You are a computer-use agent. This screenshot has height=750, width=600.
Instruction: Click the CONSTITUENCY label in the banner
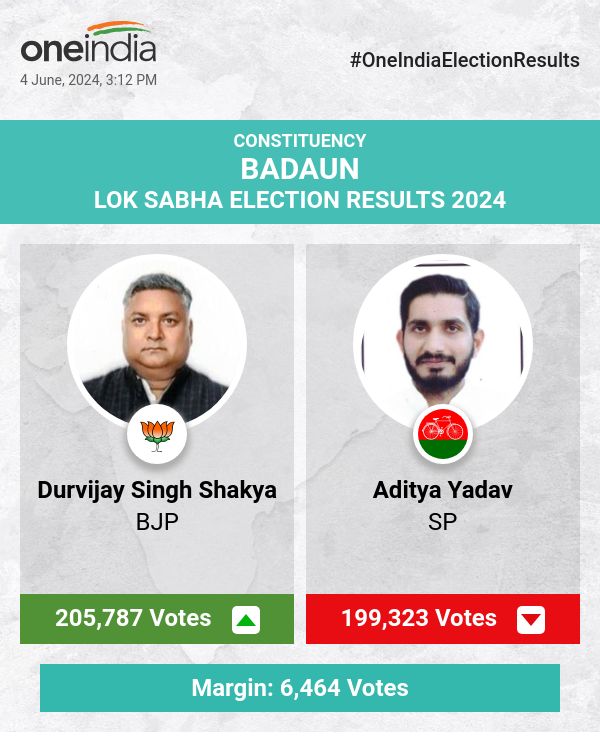coord(300,141)
